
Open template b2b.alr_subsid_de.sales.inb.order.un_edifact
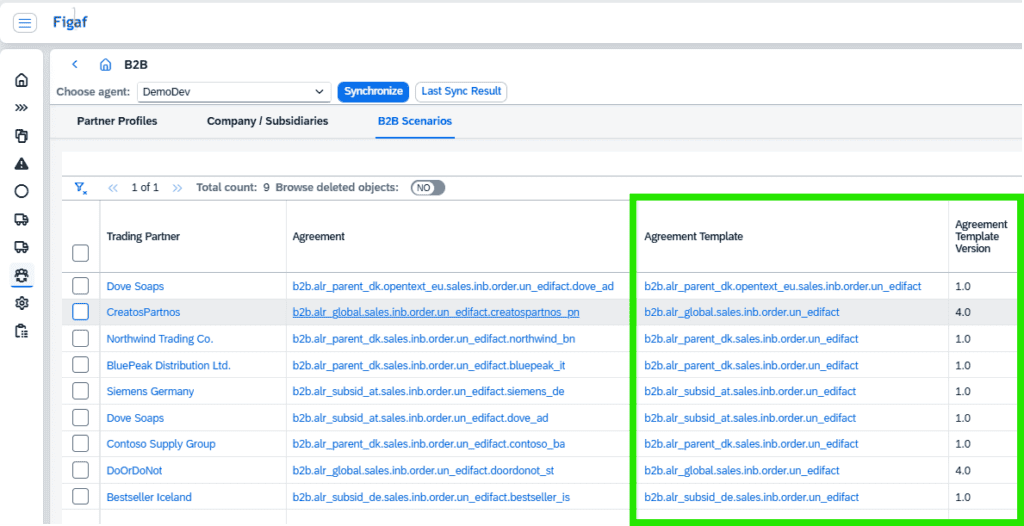(752, 497)
